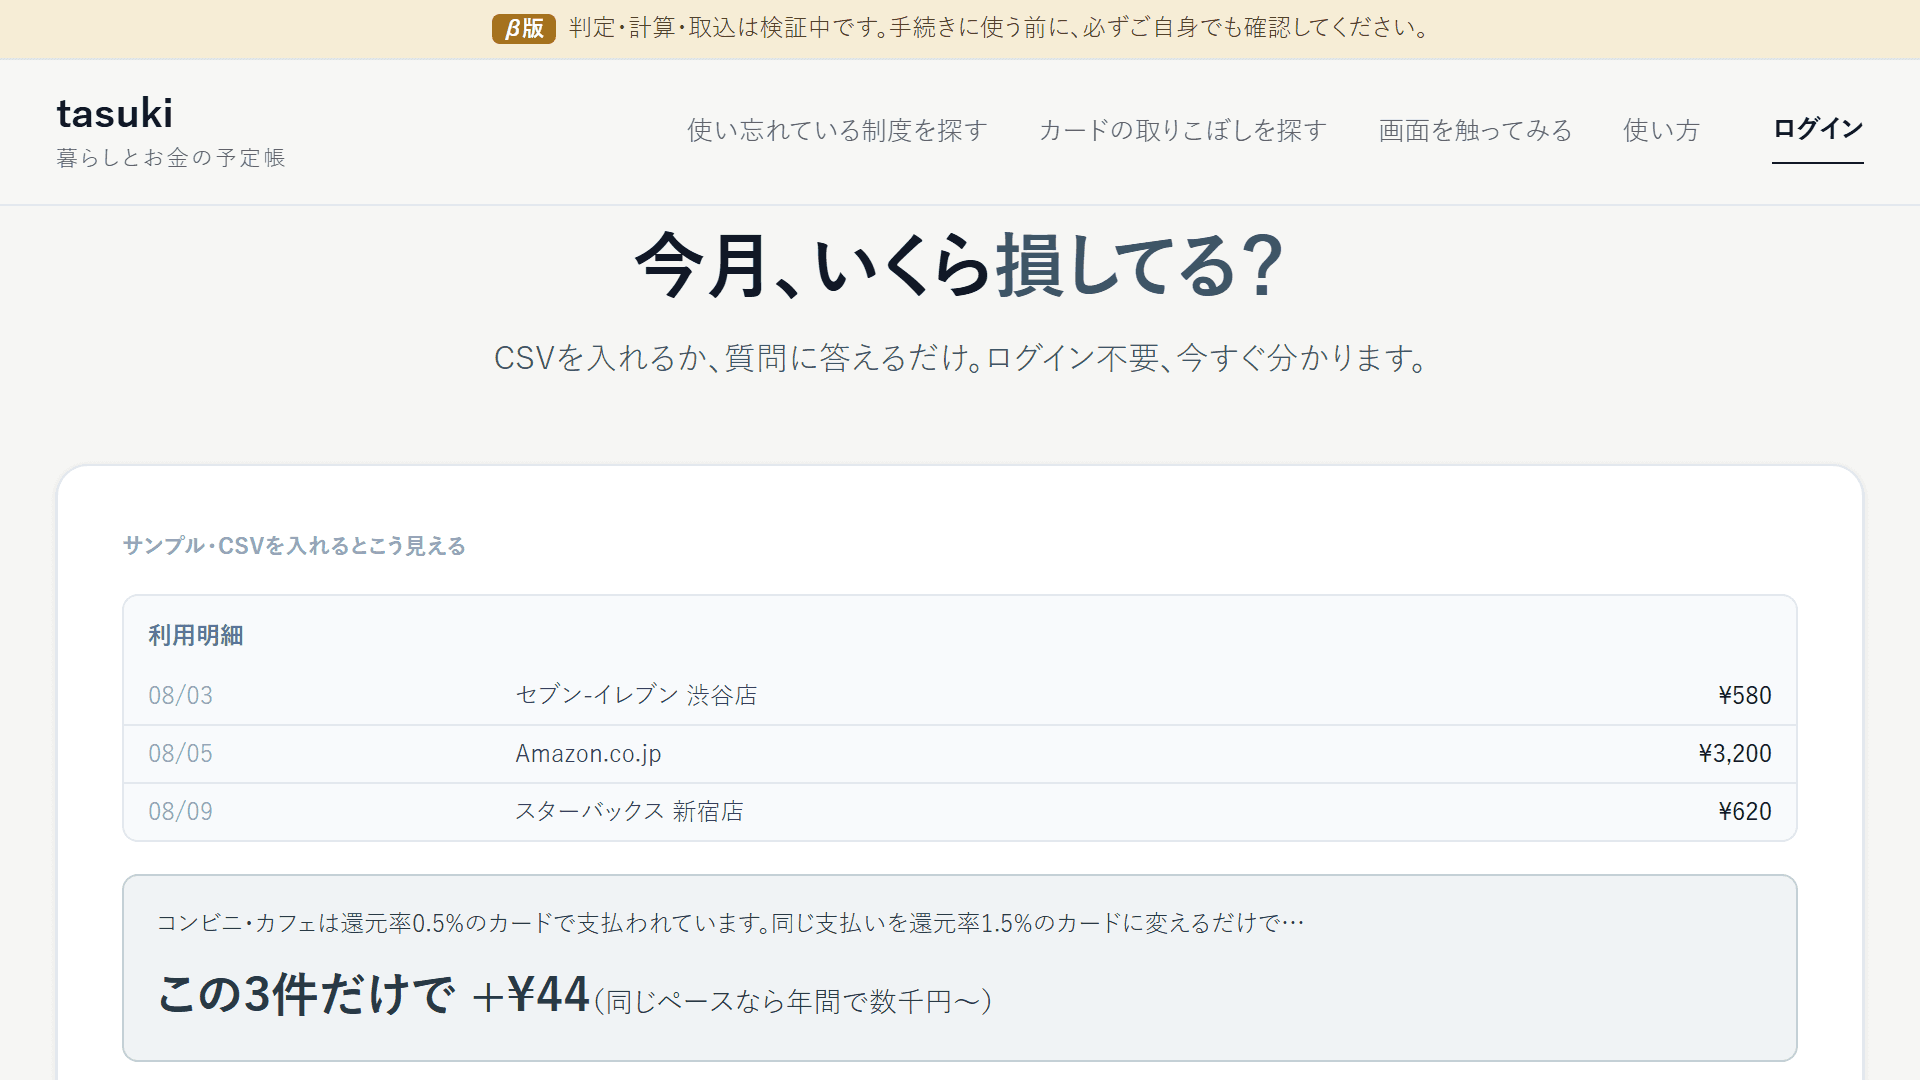Screen dimensions: 1920x1080
Task: Open 使い忘れている制度を探す menu item
Action: (x=837, y=131)
